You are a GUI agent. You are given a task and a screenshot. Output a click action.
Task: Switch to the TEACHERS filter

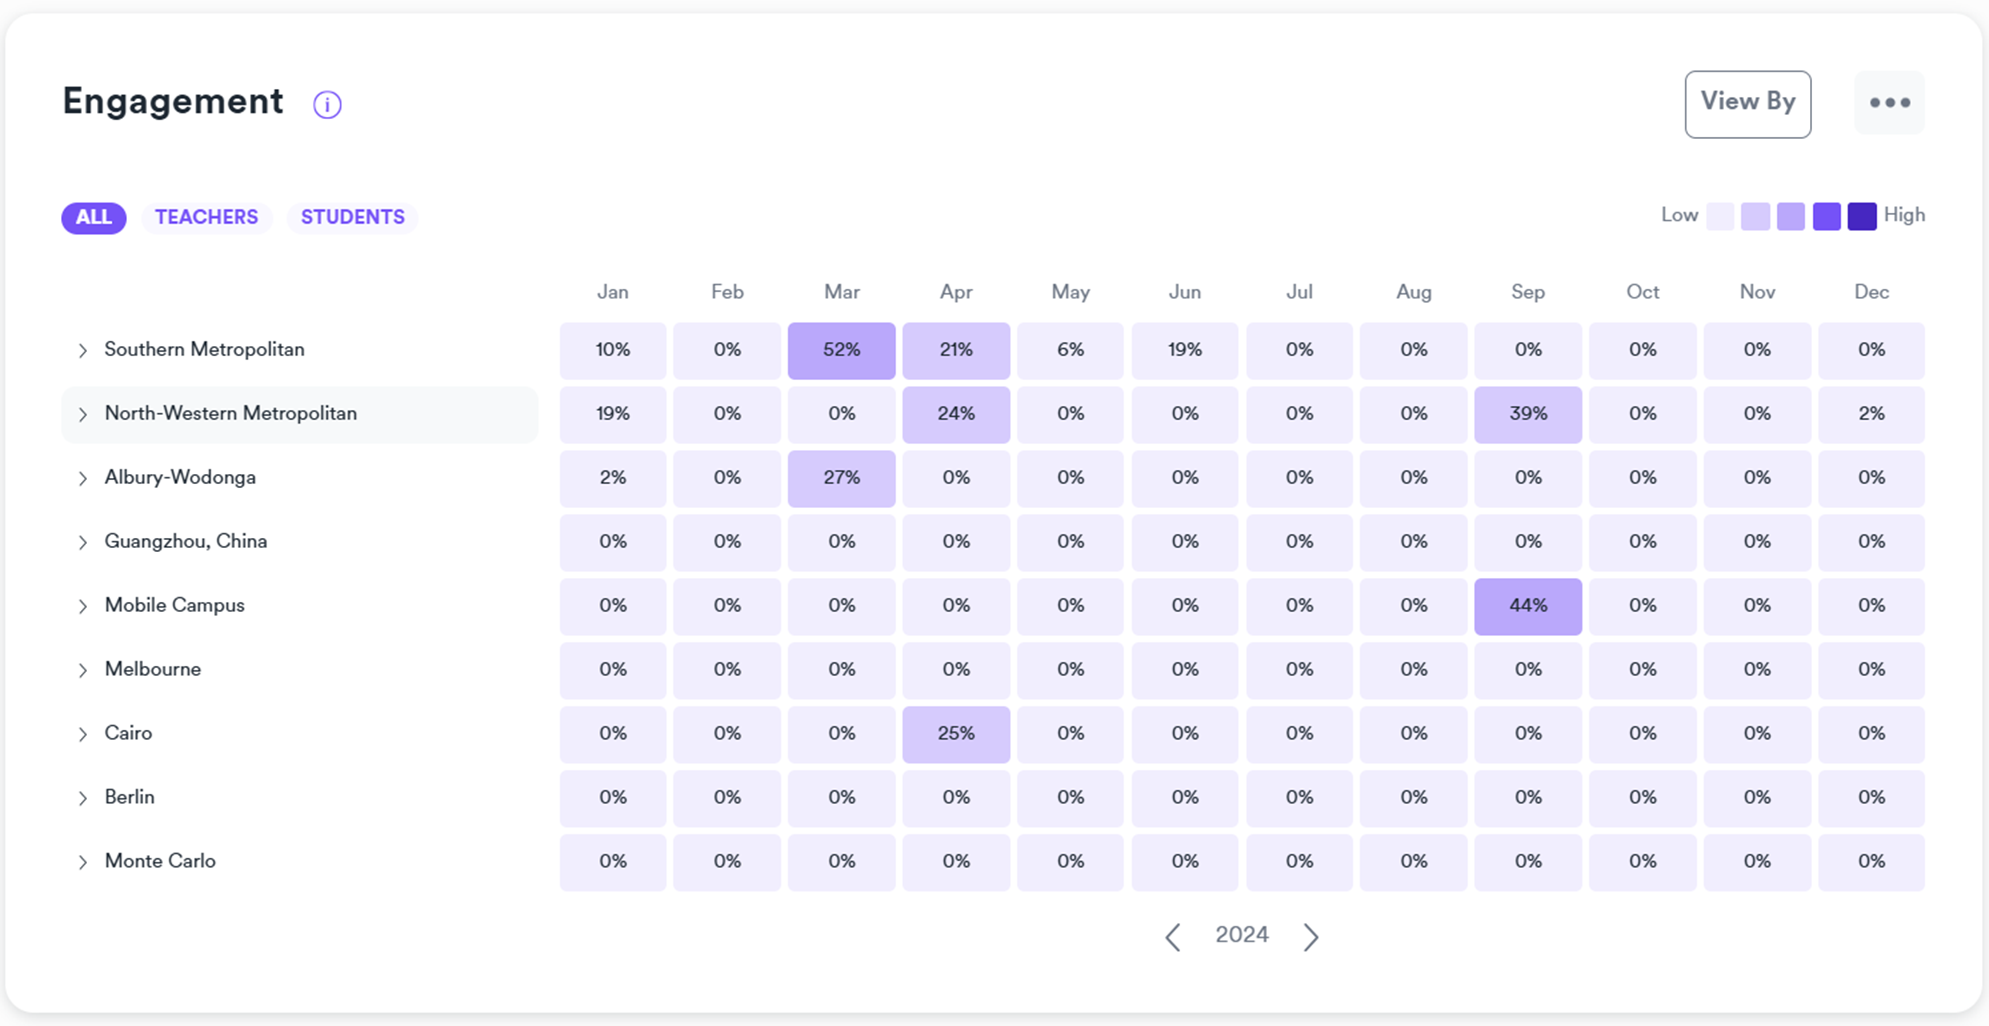[206, 217]
